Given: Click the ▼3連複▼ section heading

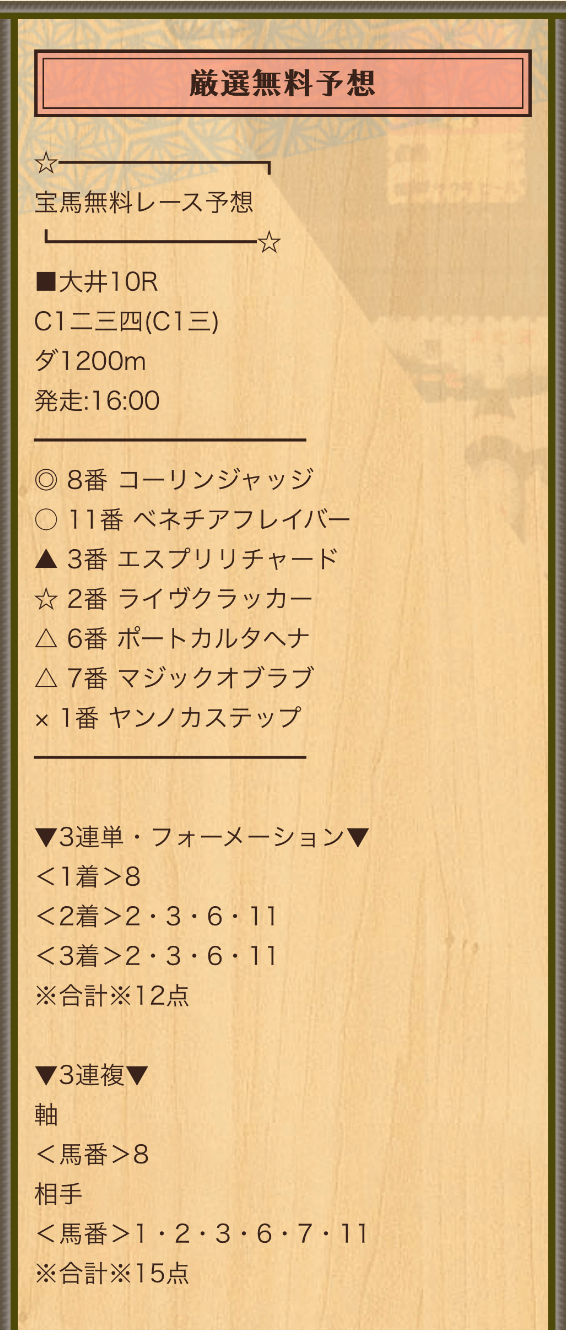Looking at the screenshot, I should (x=92, y=1075).
